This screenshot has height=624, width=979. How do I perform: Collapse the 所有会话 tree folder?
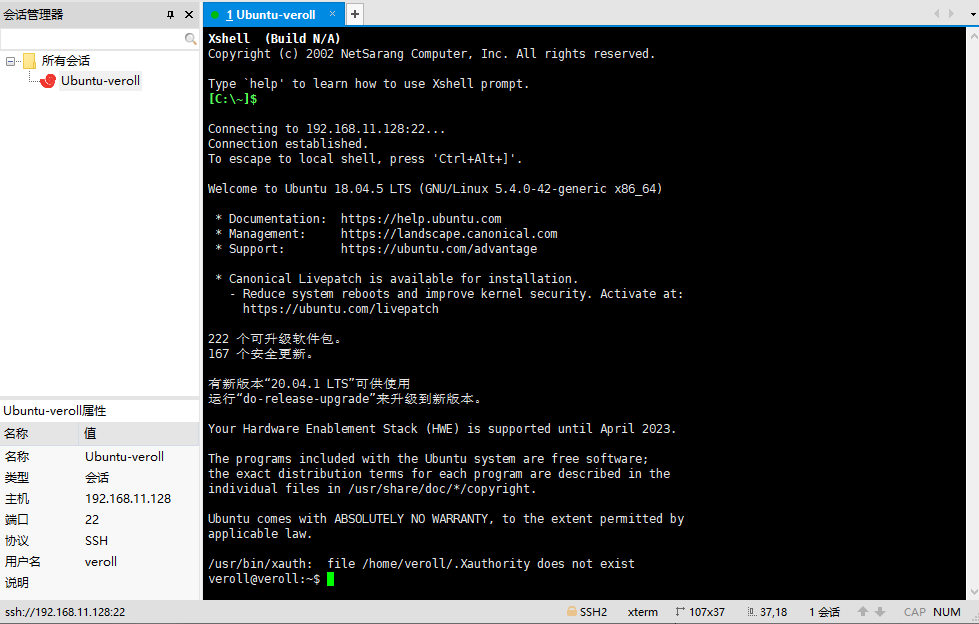point(10,61)
